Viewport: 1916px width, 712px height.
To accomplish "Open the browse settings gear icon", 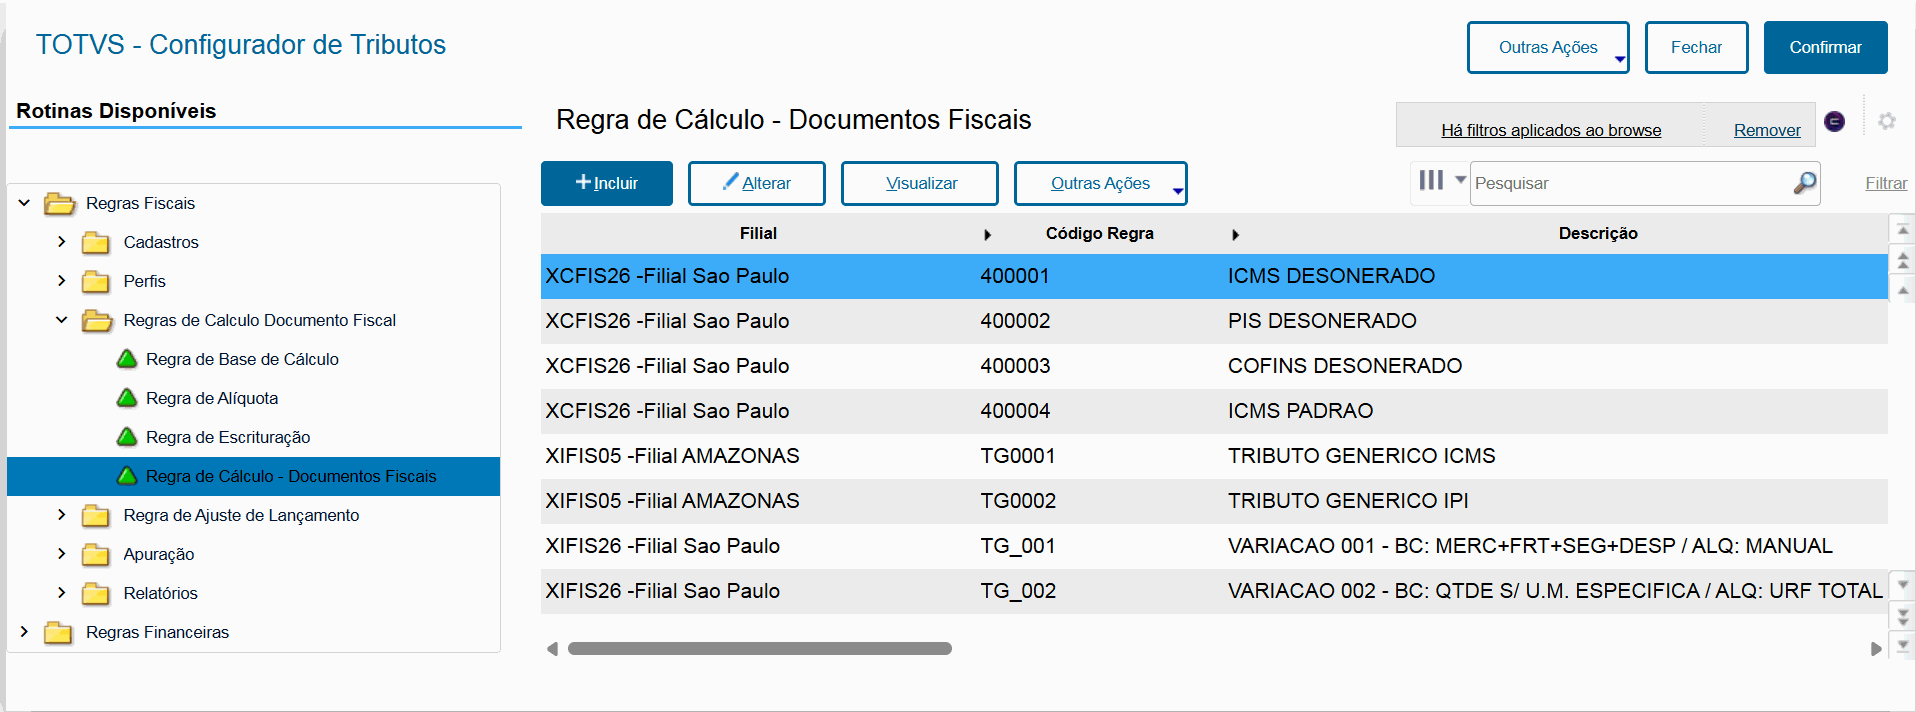I will point(1887,121).
